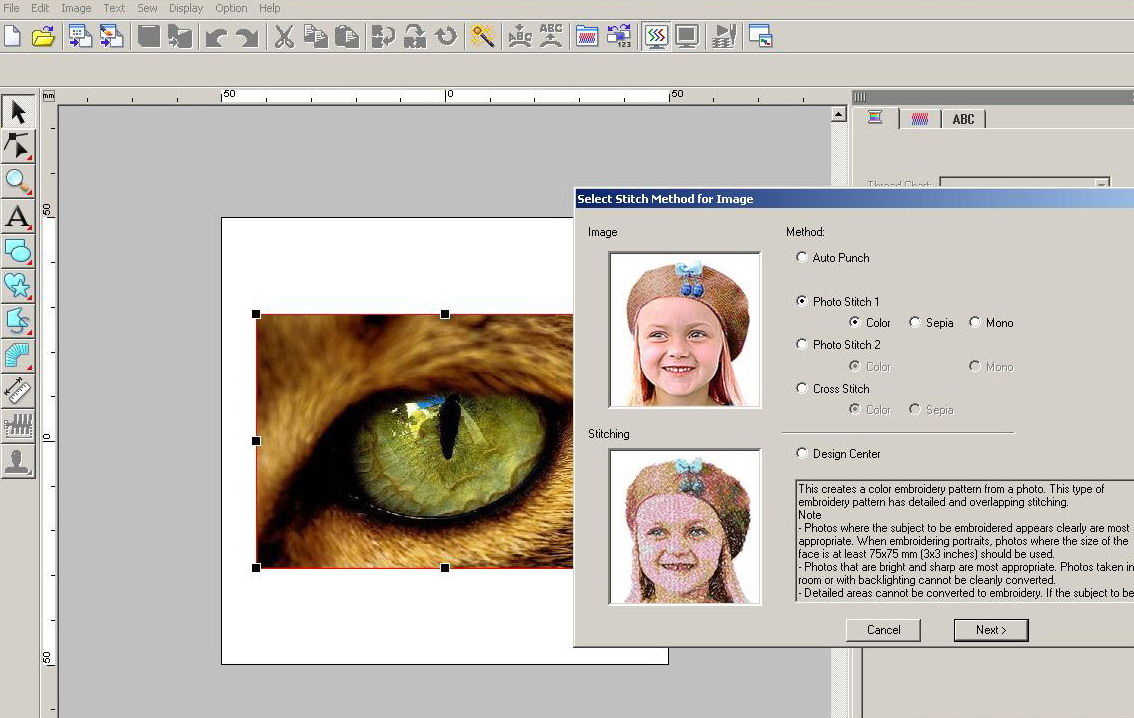
Task: Choose the Photo Stitch 2 option
Action: pos(802,344)
